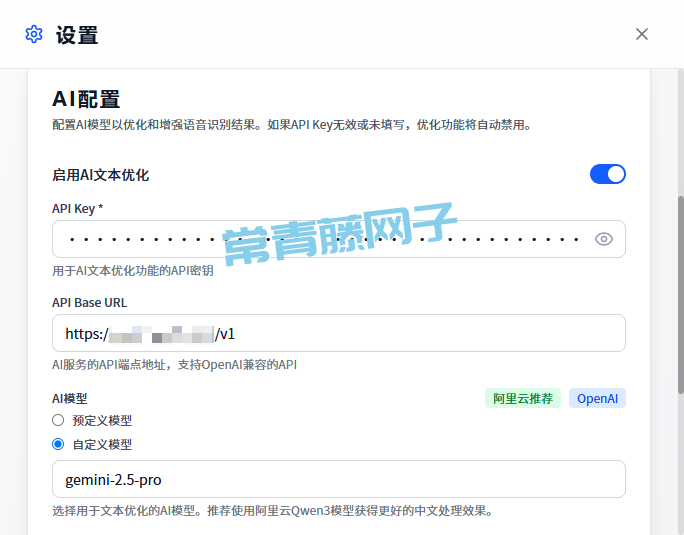Show the API Key with eye icon
Screen dimensions: 684x535
tap(603, 239)
